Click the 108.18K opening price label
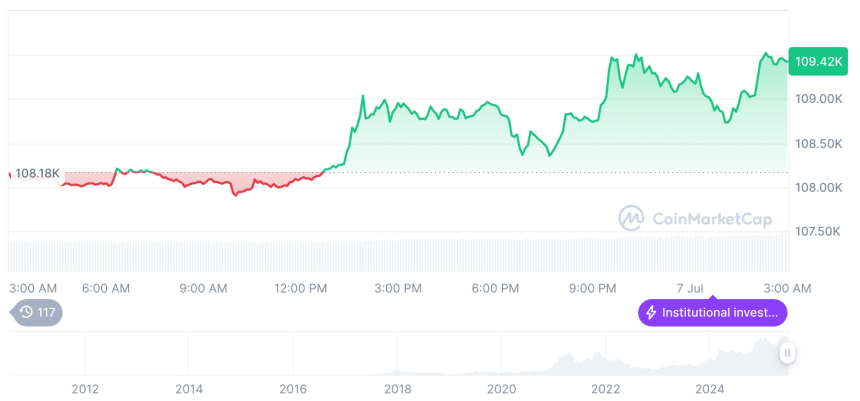Viewport: 860px width, 401px height. pyautogui.click(x=38, y=173)
